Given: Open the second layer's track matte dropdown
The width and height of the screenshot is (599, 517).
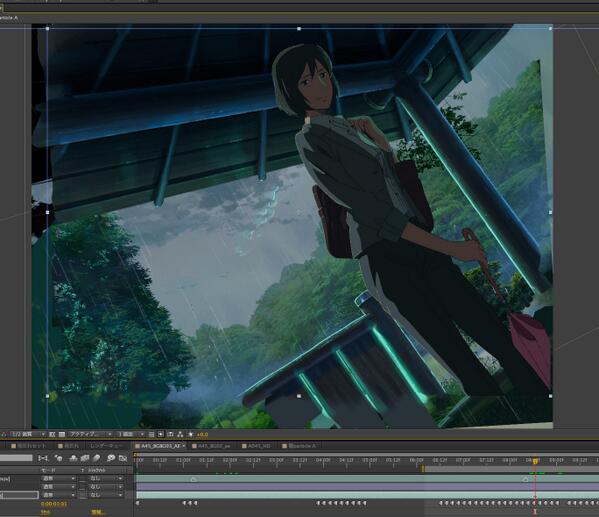Looking at the screenshot, I should pyautogui.click(x=106, y=487).
